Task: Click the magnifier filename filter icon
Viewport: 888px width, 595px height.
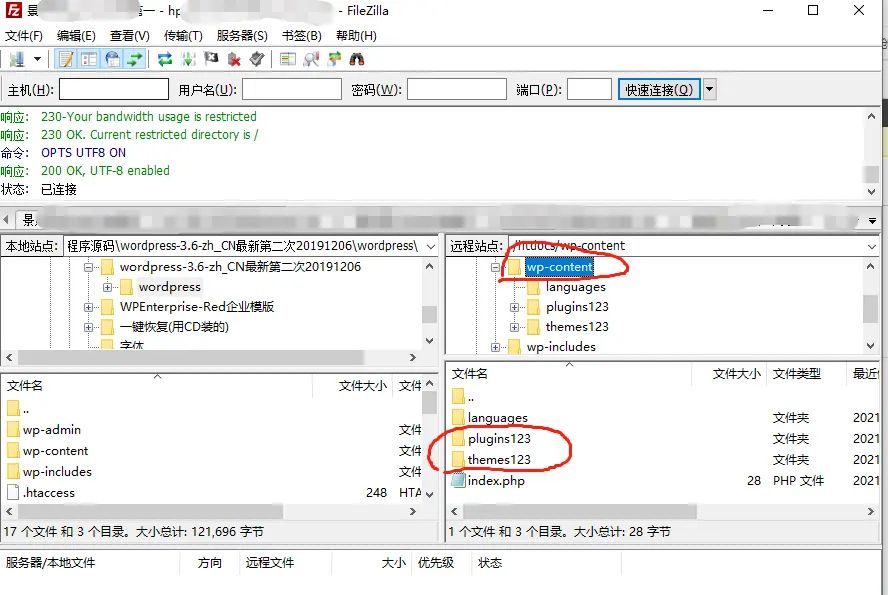Action: 311,59
